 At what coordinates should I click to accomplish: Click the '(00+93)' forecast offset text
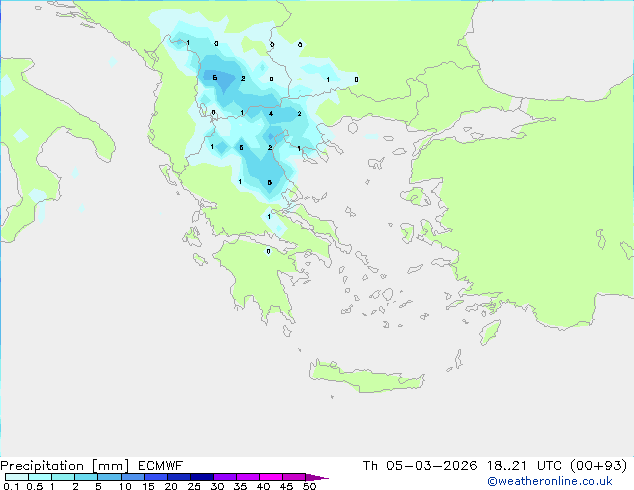(x=599, y=466)
